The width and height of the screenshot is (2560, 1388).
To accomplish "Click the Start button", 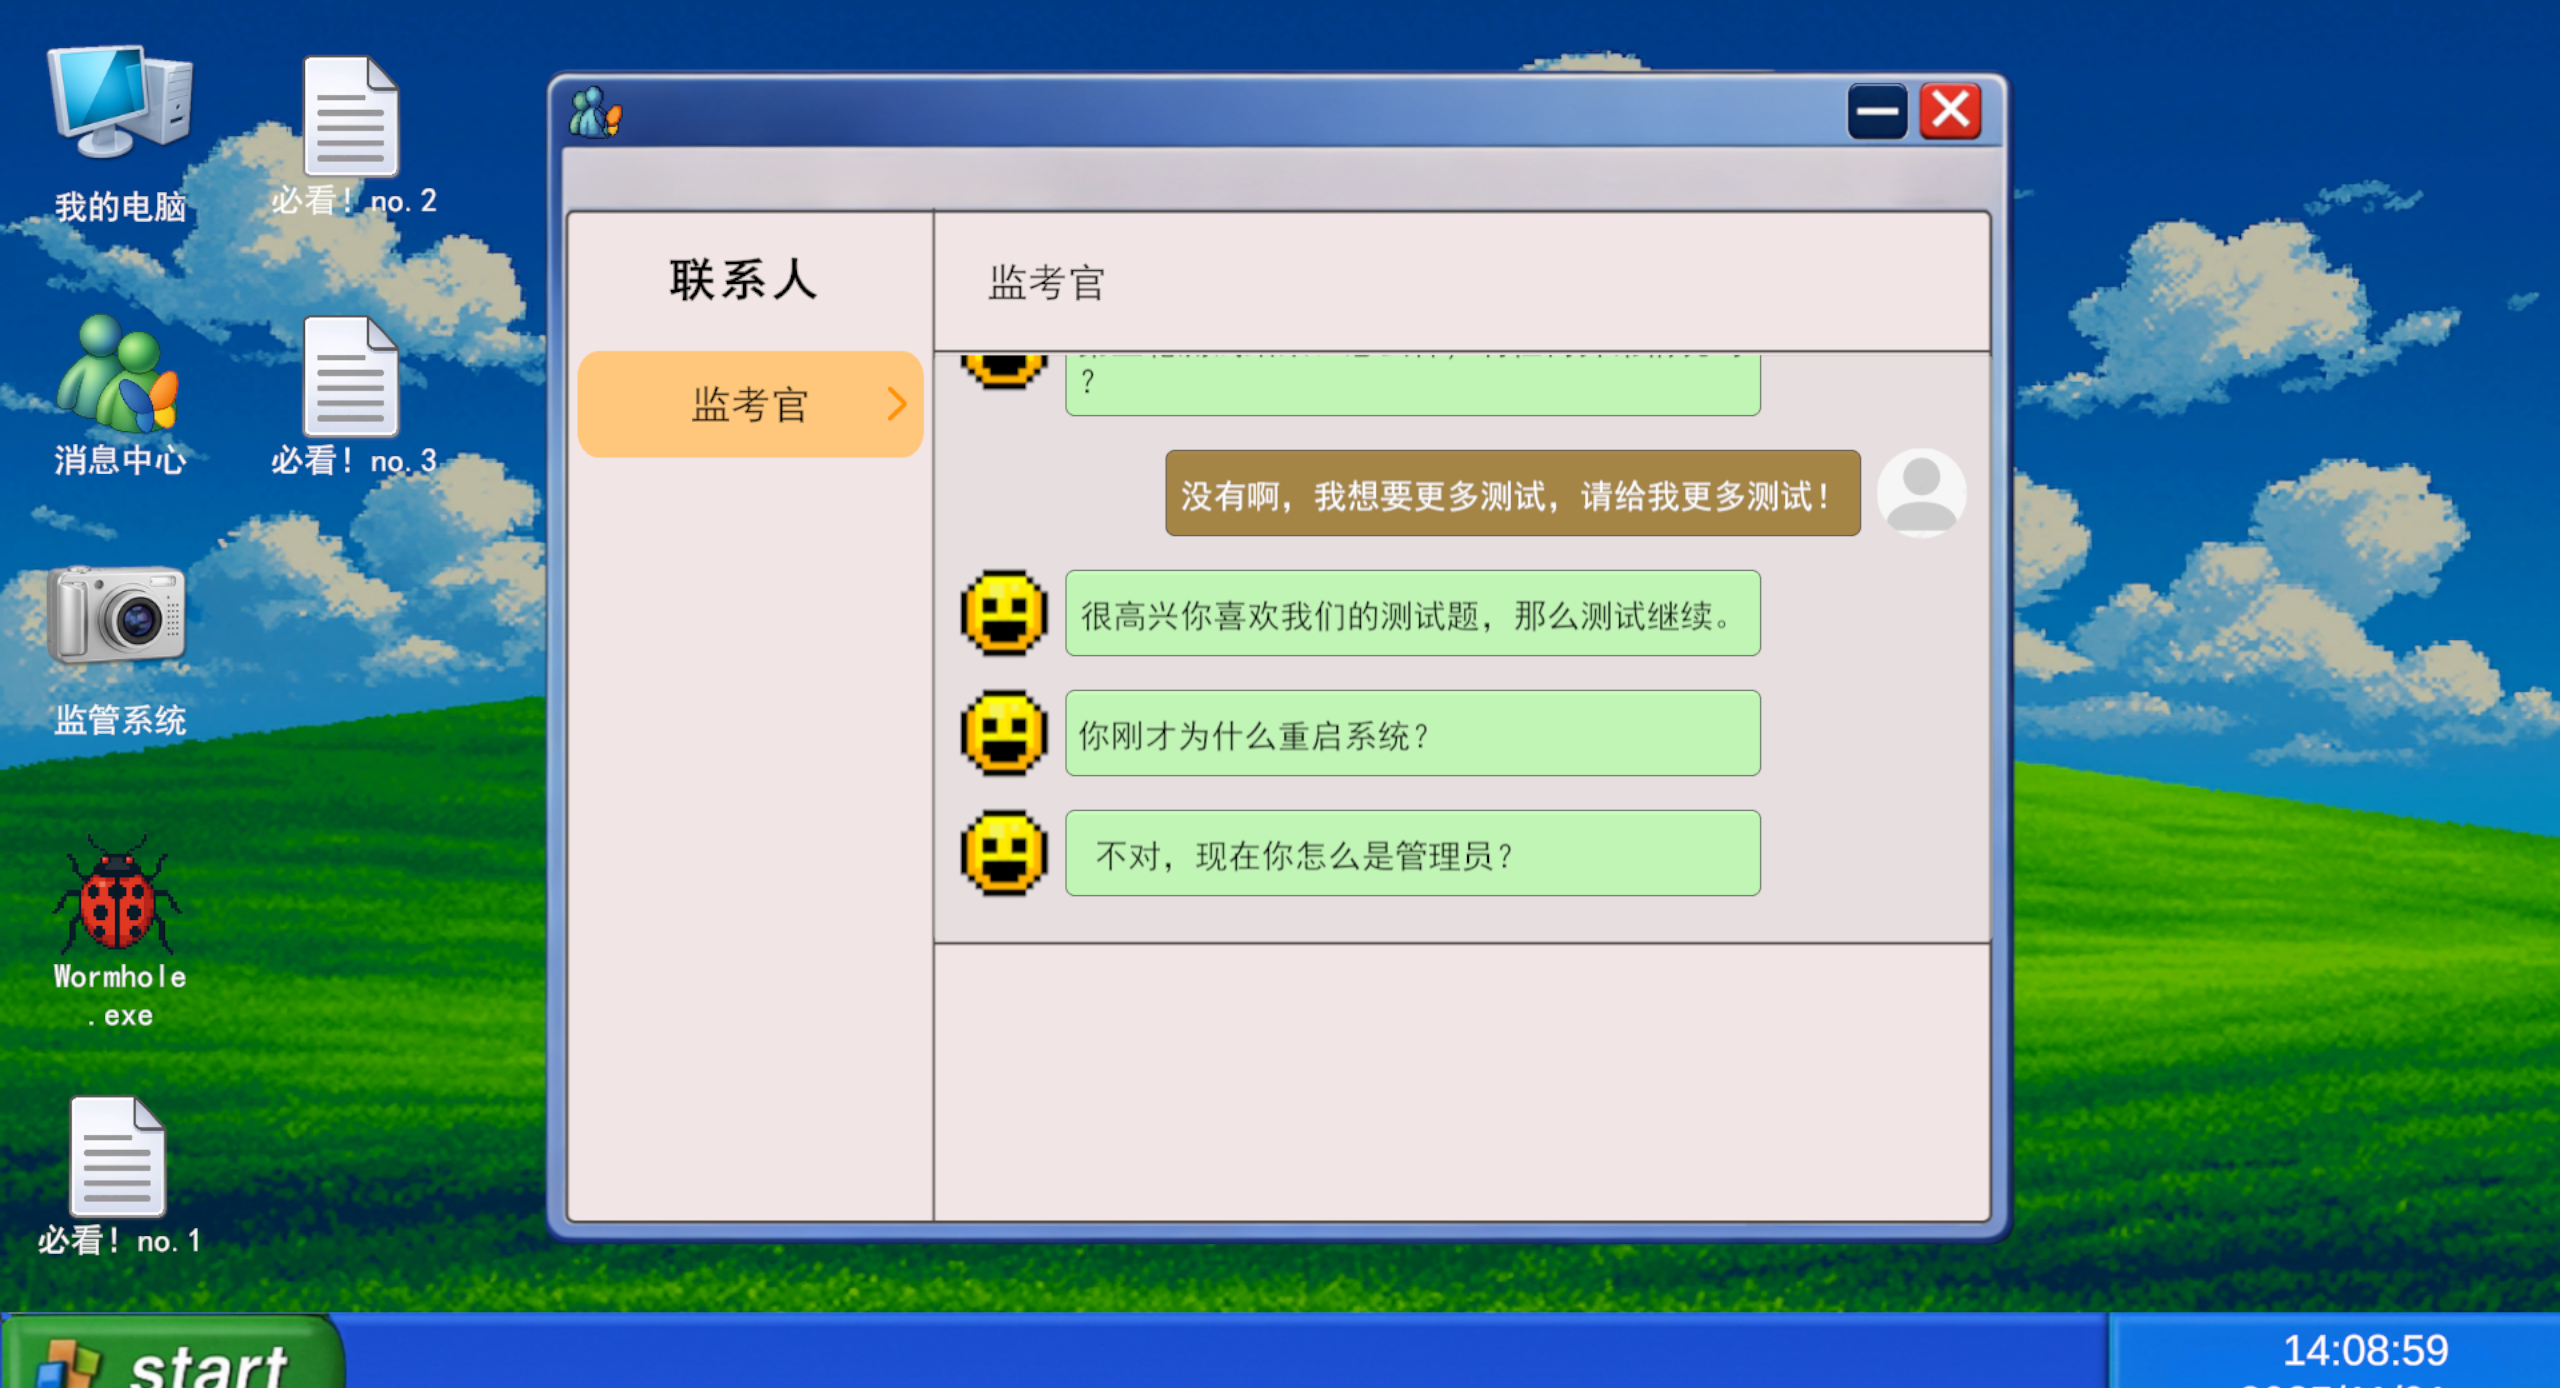I will (172, 1355).
